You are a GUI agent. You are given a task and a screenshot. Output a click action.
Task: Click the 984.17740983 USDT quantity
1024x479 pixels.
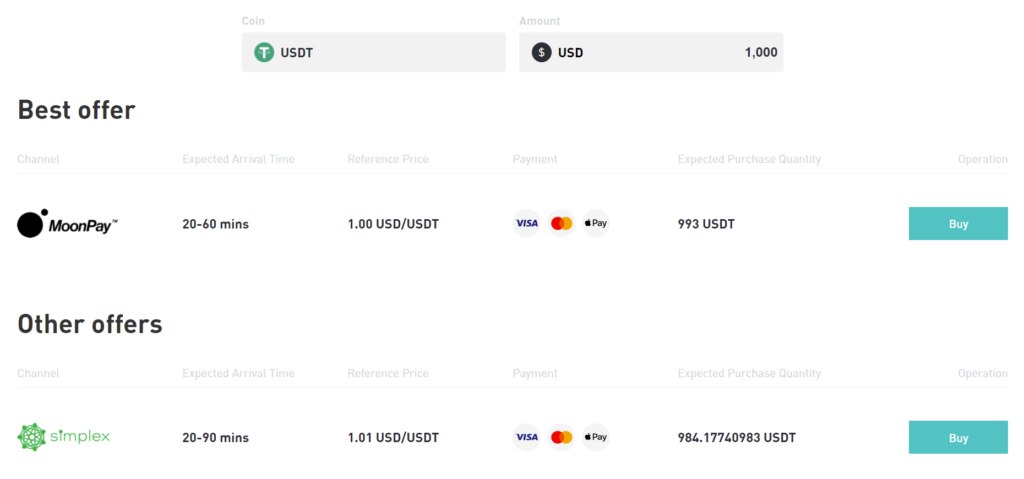(x=737, y=438)
